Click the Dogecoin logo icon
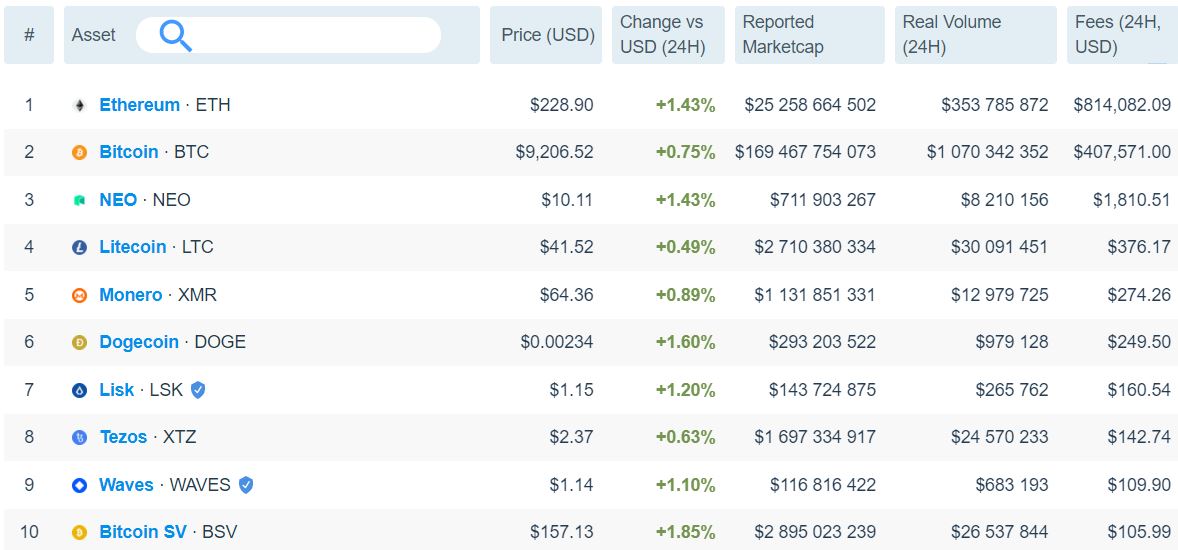The width and height of the screenshot is (1178, 550). tap(80, 343)
